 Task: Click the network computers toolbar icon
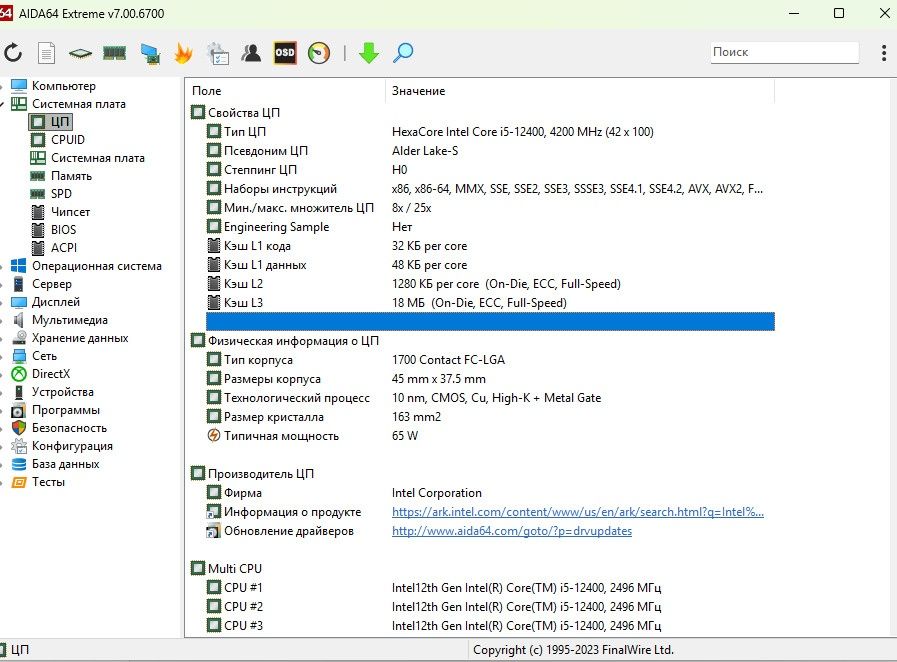click(150, 54)
